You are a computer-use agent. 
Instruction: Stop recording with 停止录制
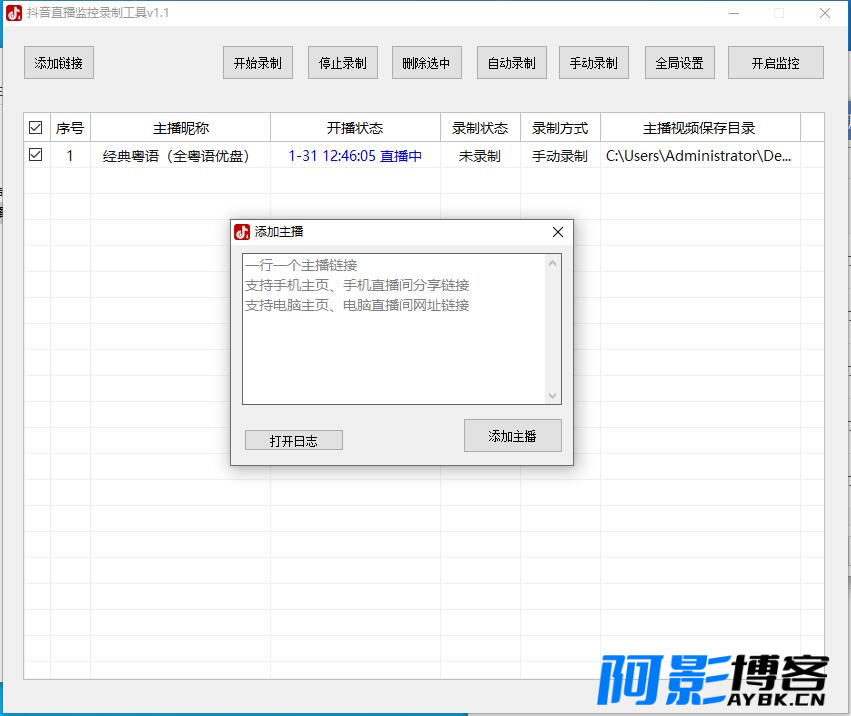pos(342,63)
